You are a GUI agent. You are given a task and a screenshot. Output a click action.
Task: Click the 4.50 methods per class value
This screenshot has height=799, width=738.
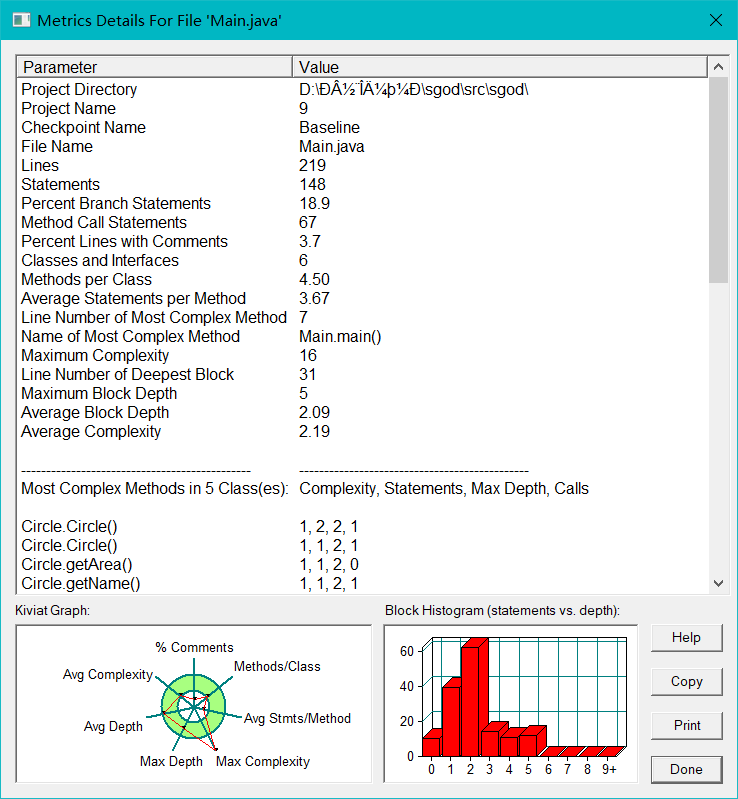[314, 279]
